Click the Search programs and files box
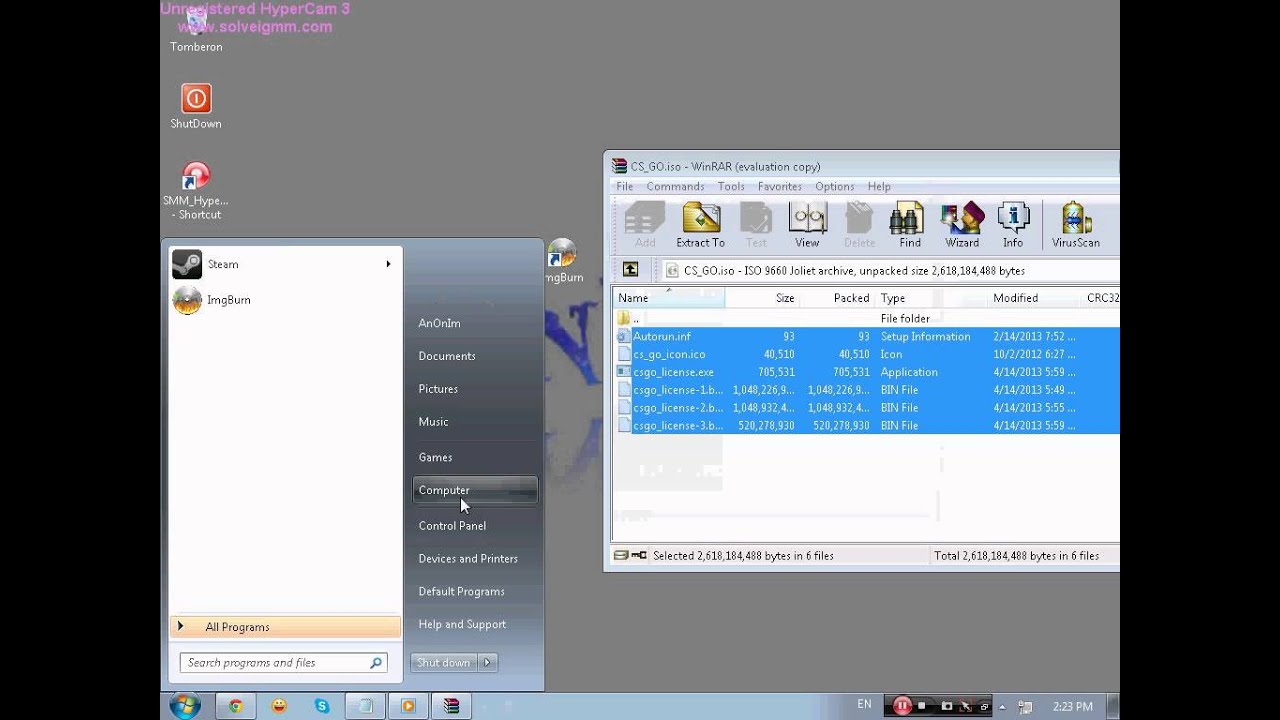The width and height of the screenshot is (1280, 720). [x=285, y=662]
